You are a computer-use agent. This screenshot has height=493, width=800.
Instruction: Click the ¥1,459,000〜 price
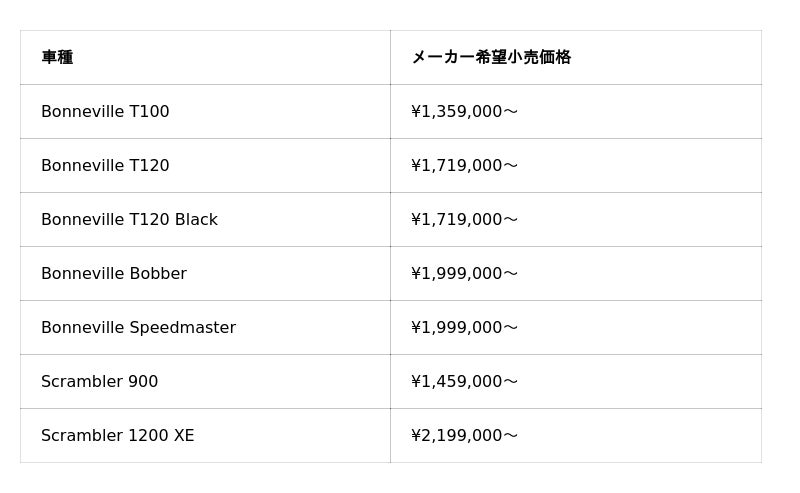click(464, 382)
